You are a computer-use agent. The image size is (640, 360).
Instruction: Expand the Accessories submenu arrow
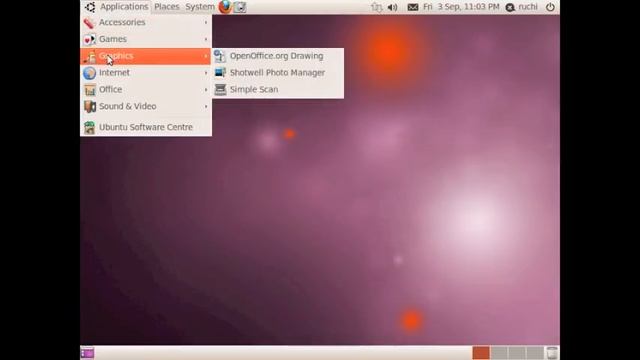206,22
